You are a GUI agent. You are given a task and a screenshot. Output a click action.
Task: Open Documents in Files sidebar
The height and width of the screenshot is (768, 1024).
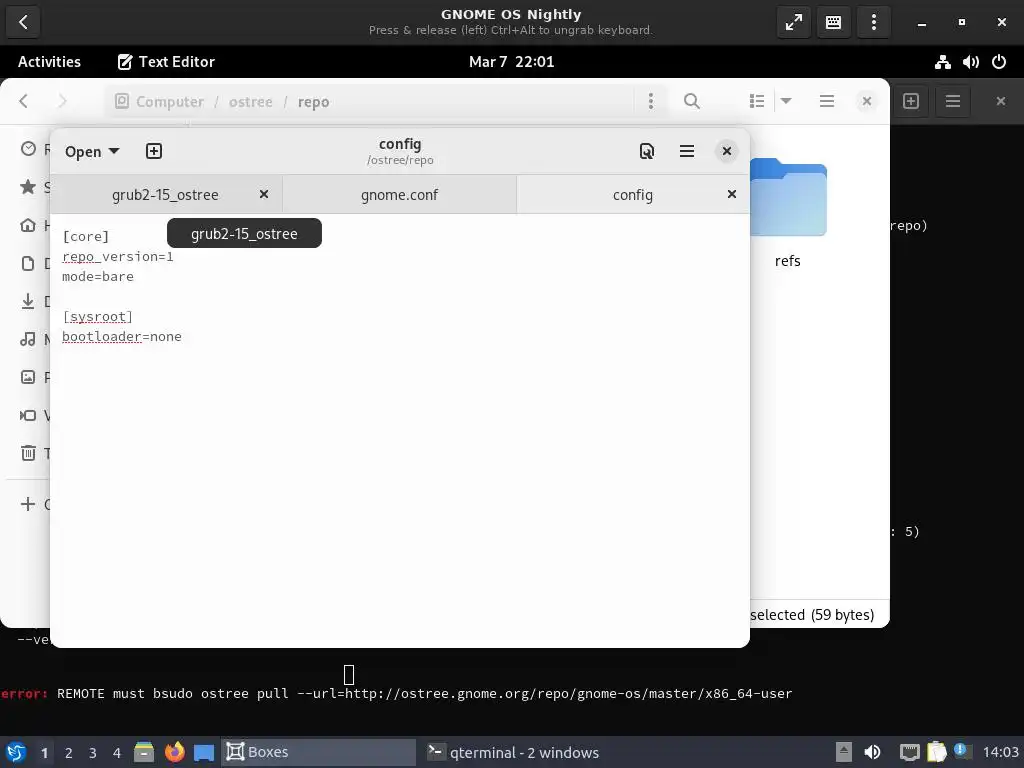coord(28,263)
